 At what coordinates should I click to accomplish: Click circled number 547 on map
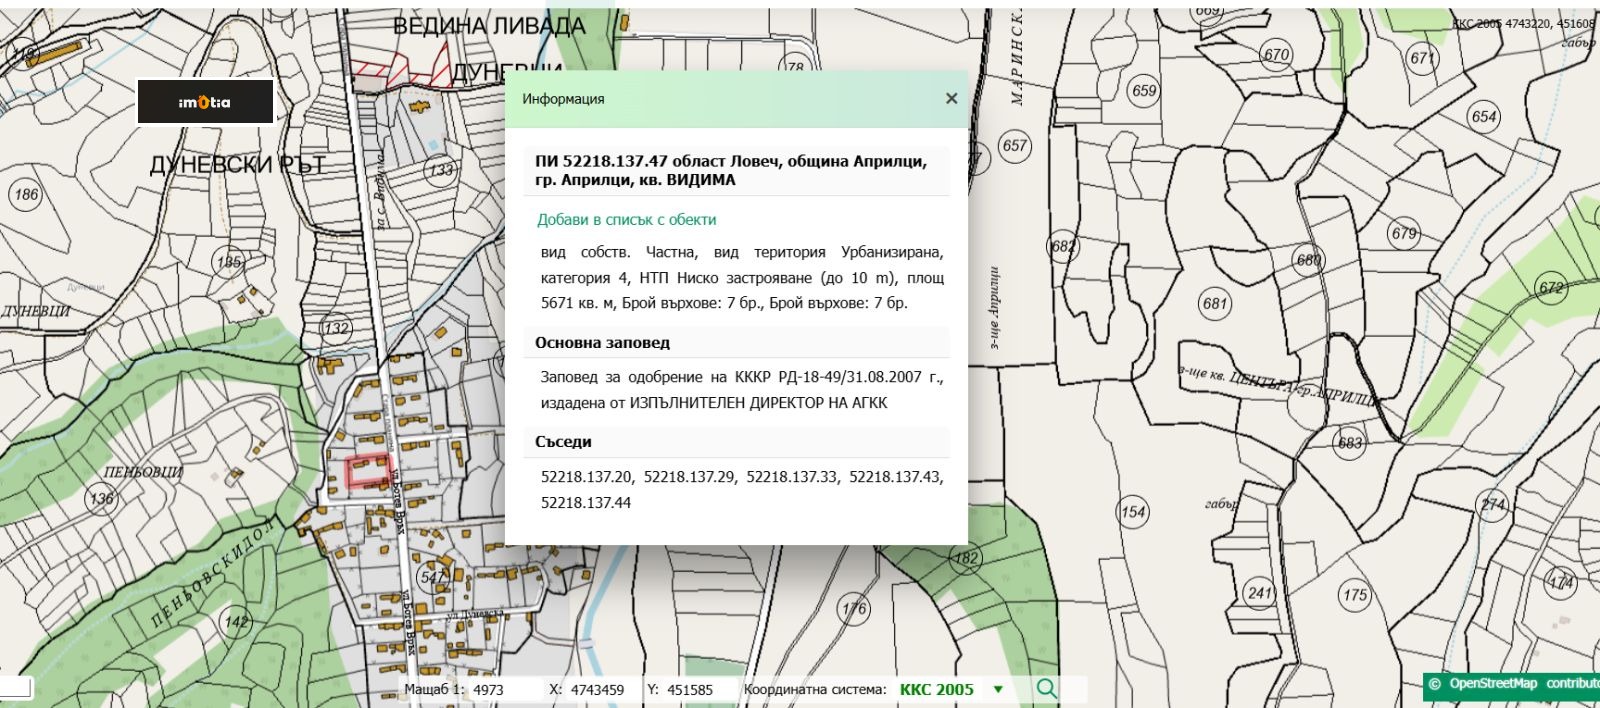click(x=432, y=577)
